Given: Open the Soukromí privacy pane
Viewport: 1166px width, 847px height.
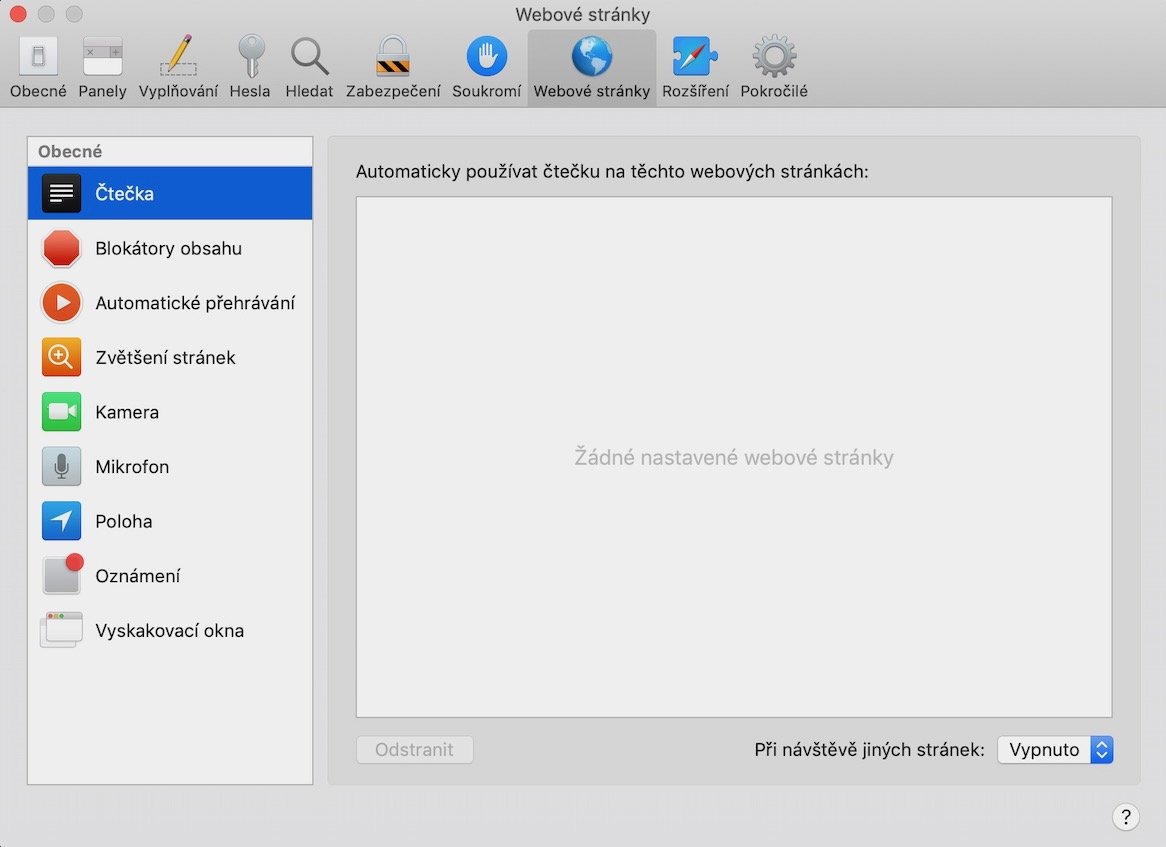Looking at the screenshot, I should (x=486, y=67).
